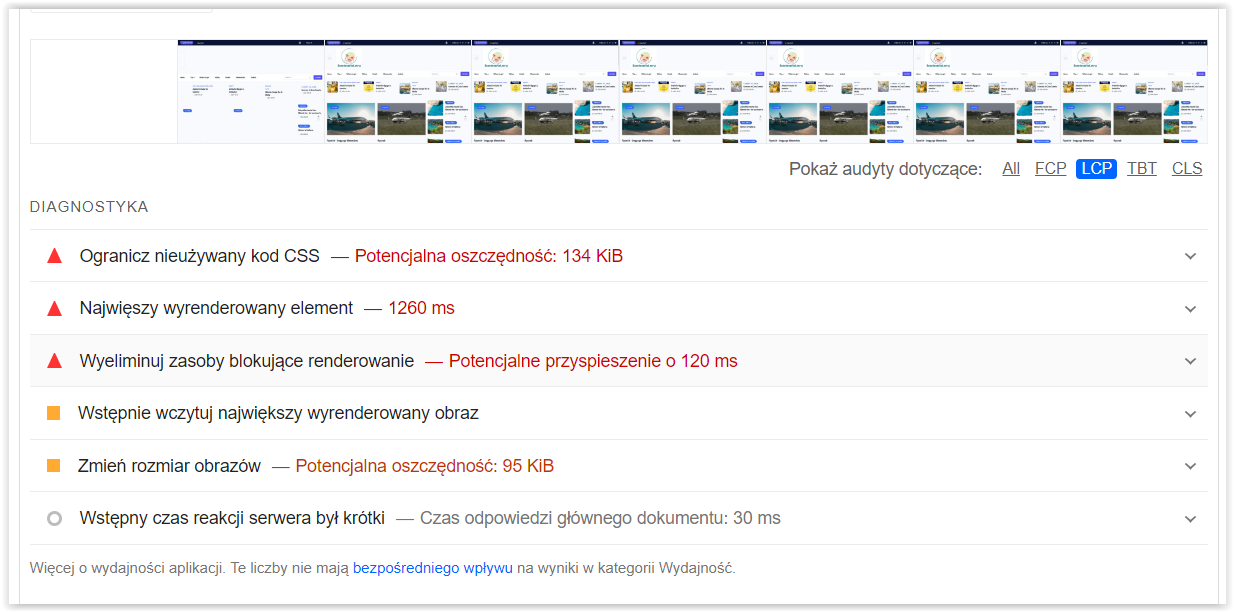Open the last filmstrip frame thumbnail
This screenshot has height=612, width=1234.
(x=1135, y=91)
